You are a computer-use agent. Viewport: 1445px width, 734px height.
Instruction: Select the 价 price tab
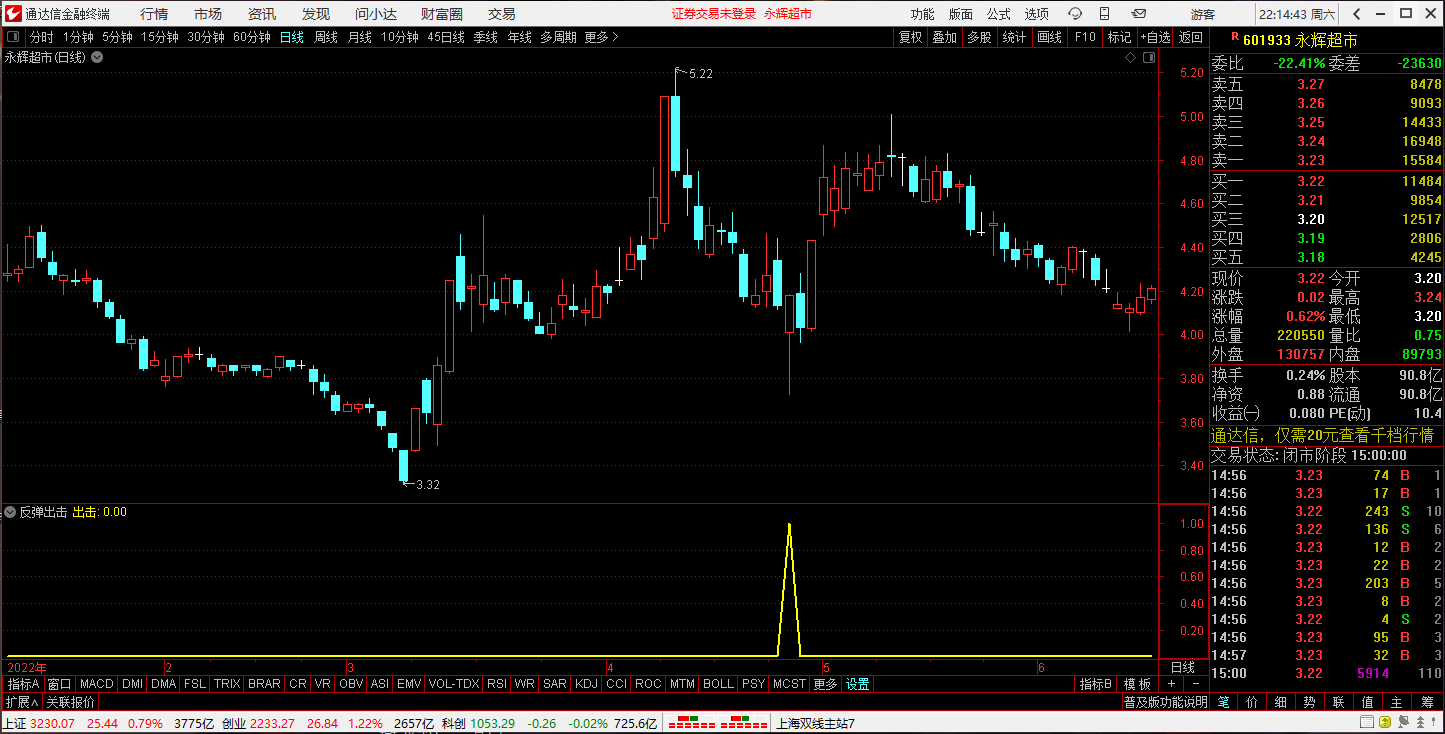pos(1252,702)
